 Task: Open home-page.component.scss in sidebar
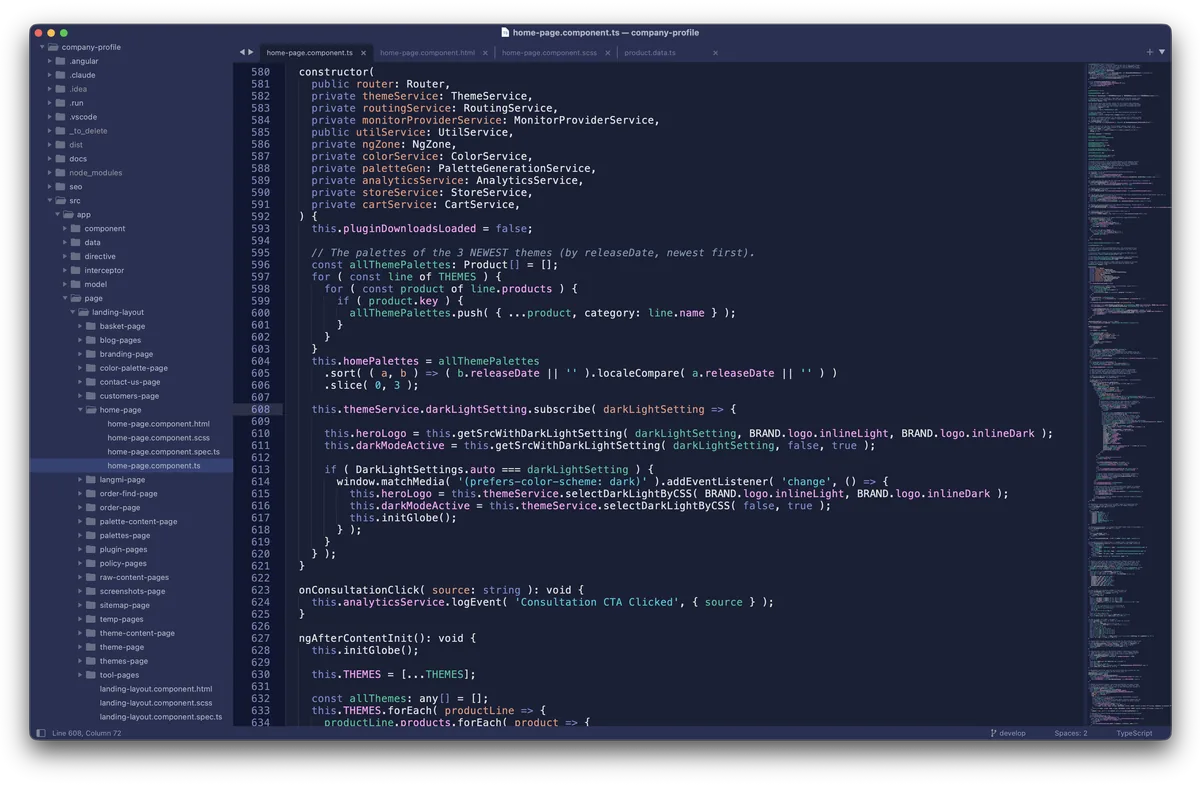click(158, 438)
